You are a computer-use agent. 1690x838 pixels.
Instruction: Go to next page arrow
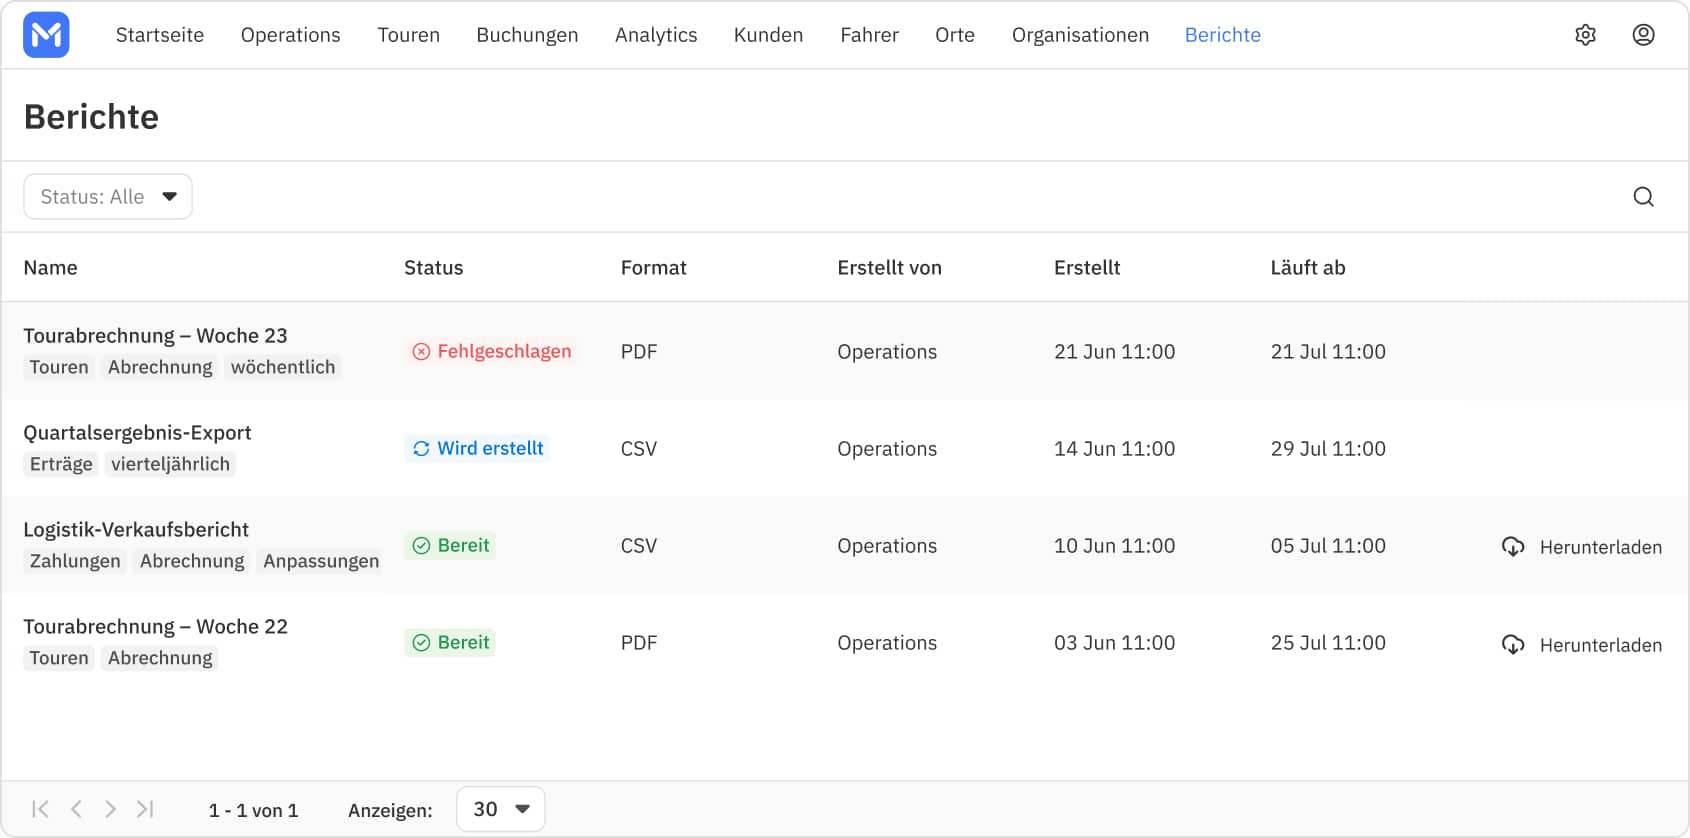110,809
